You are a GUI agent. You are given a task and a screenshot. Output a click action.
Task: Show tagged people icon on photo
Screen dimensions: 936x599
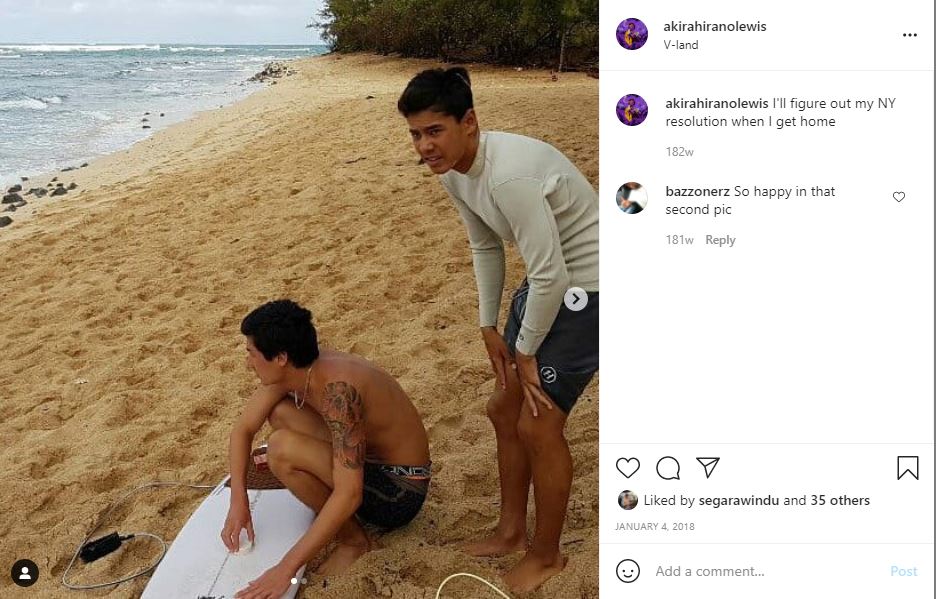[24, 573]
